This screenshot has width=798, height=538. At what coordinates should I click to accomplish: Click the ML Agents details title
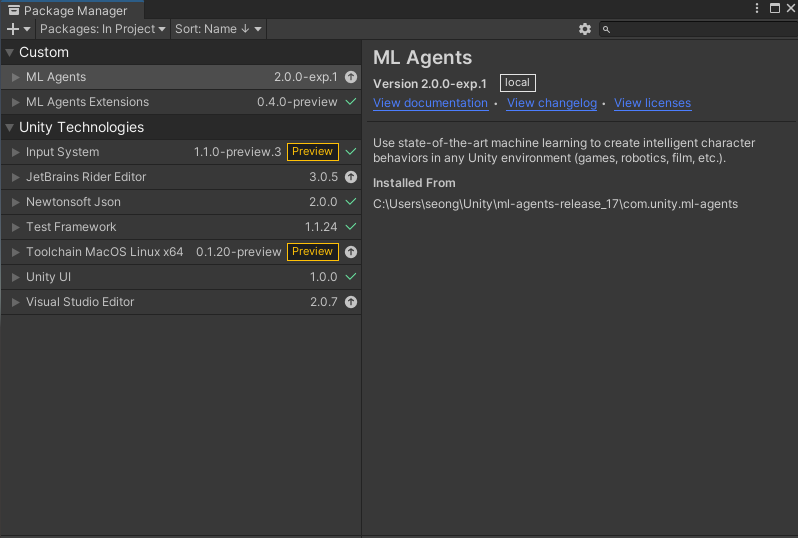click(422, 58)
